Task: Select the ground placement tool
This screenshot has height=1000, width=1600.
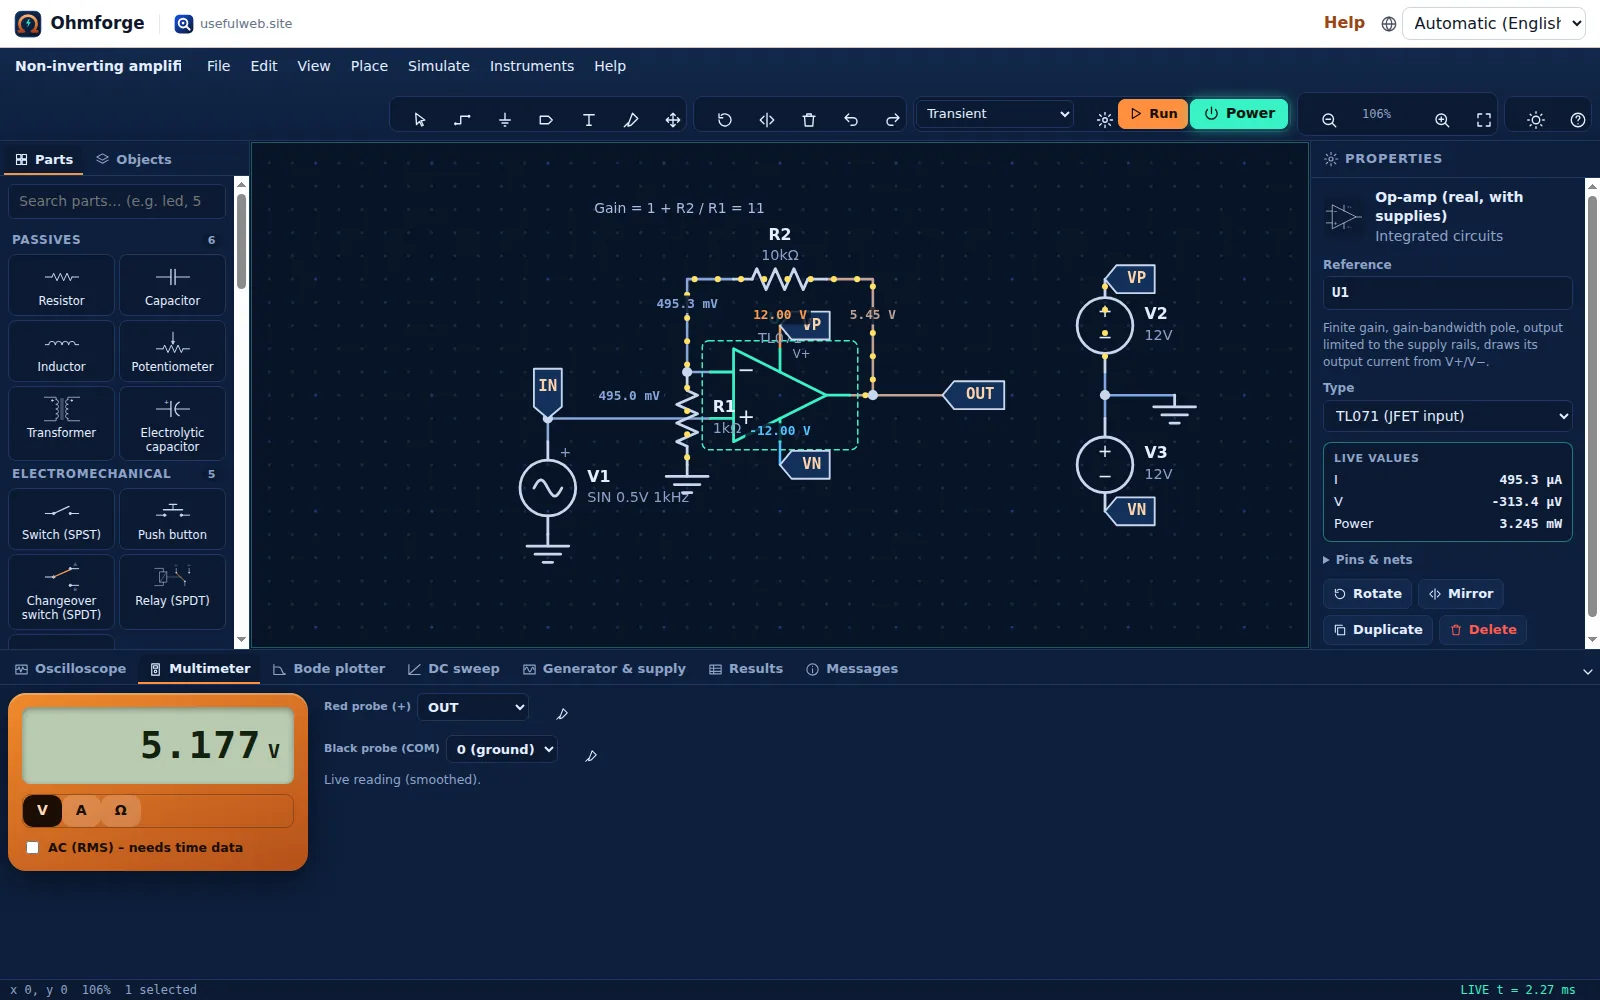Action: (x=505, y=120)
